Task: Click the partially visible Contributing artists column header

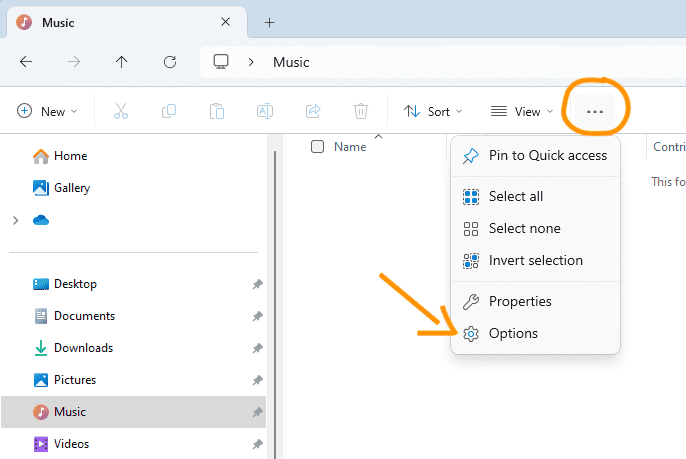Action: click(x=669, y=147)
